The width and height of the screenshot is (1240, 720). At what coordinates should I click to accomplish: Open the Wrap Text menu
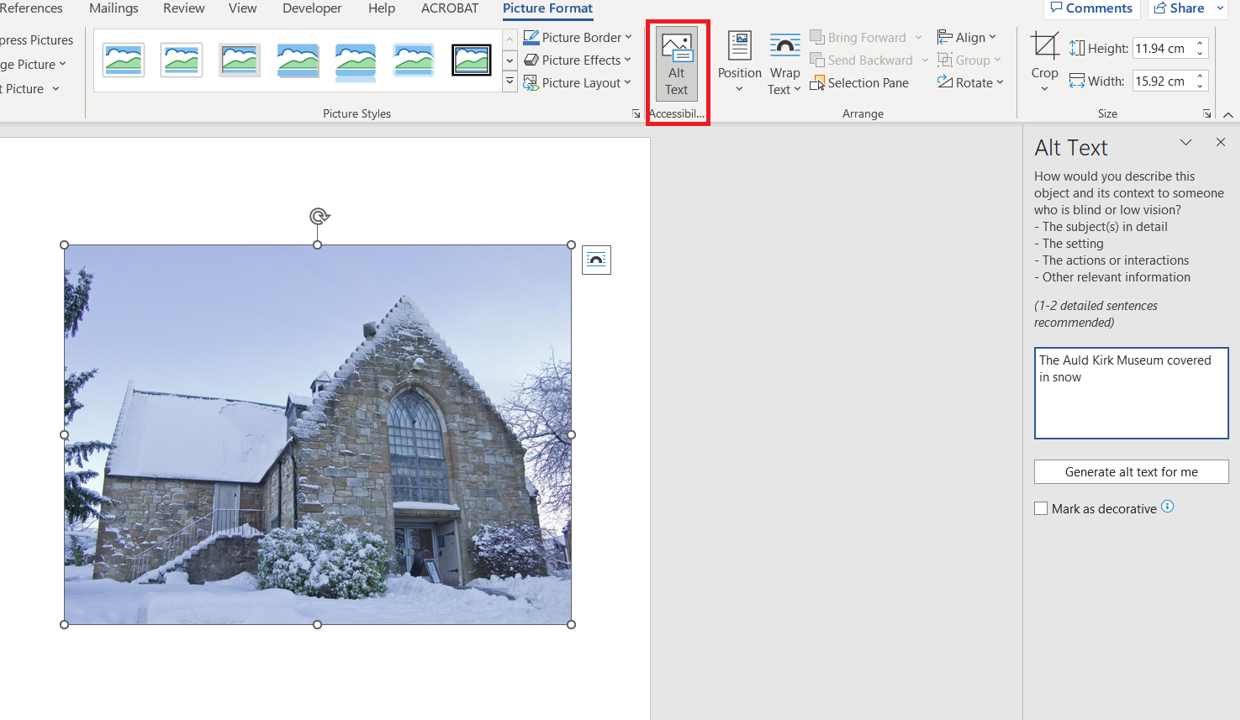click(x=784, y=63)
